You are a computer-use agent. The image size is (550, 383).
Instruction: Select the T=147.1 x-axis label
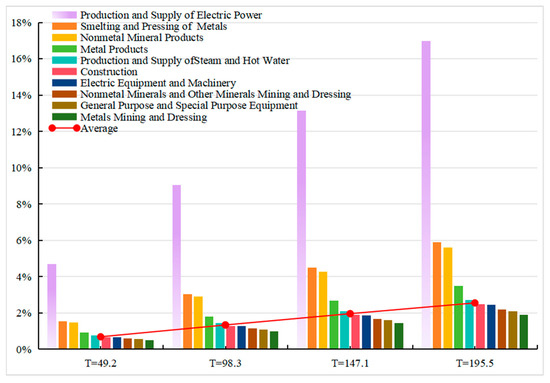(x=350, y=363)
